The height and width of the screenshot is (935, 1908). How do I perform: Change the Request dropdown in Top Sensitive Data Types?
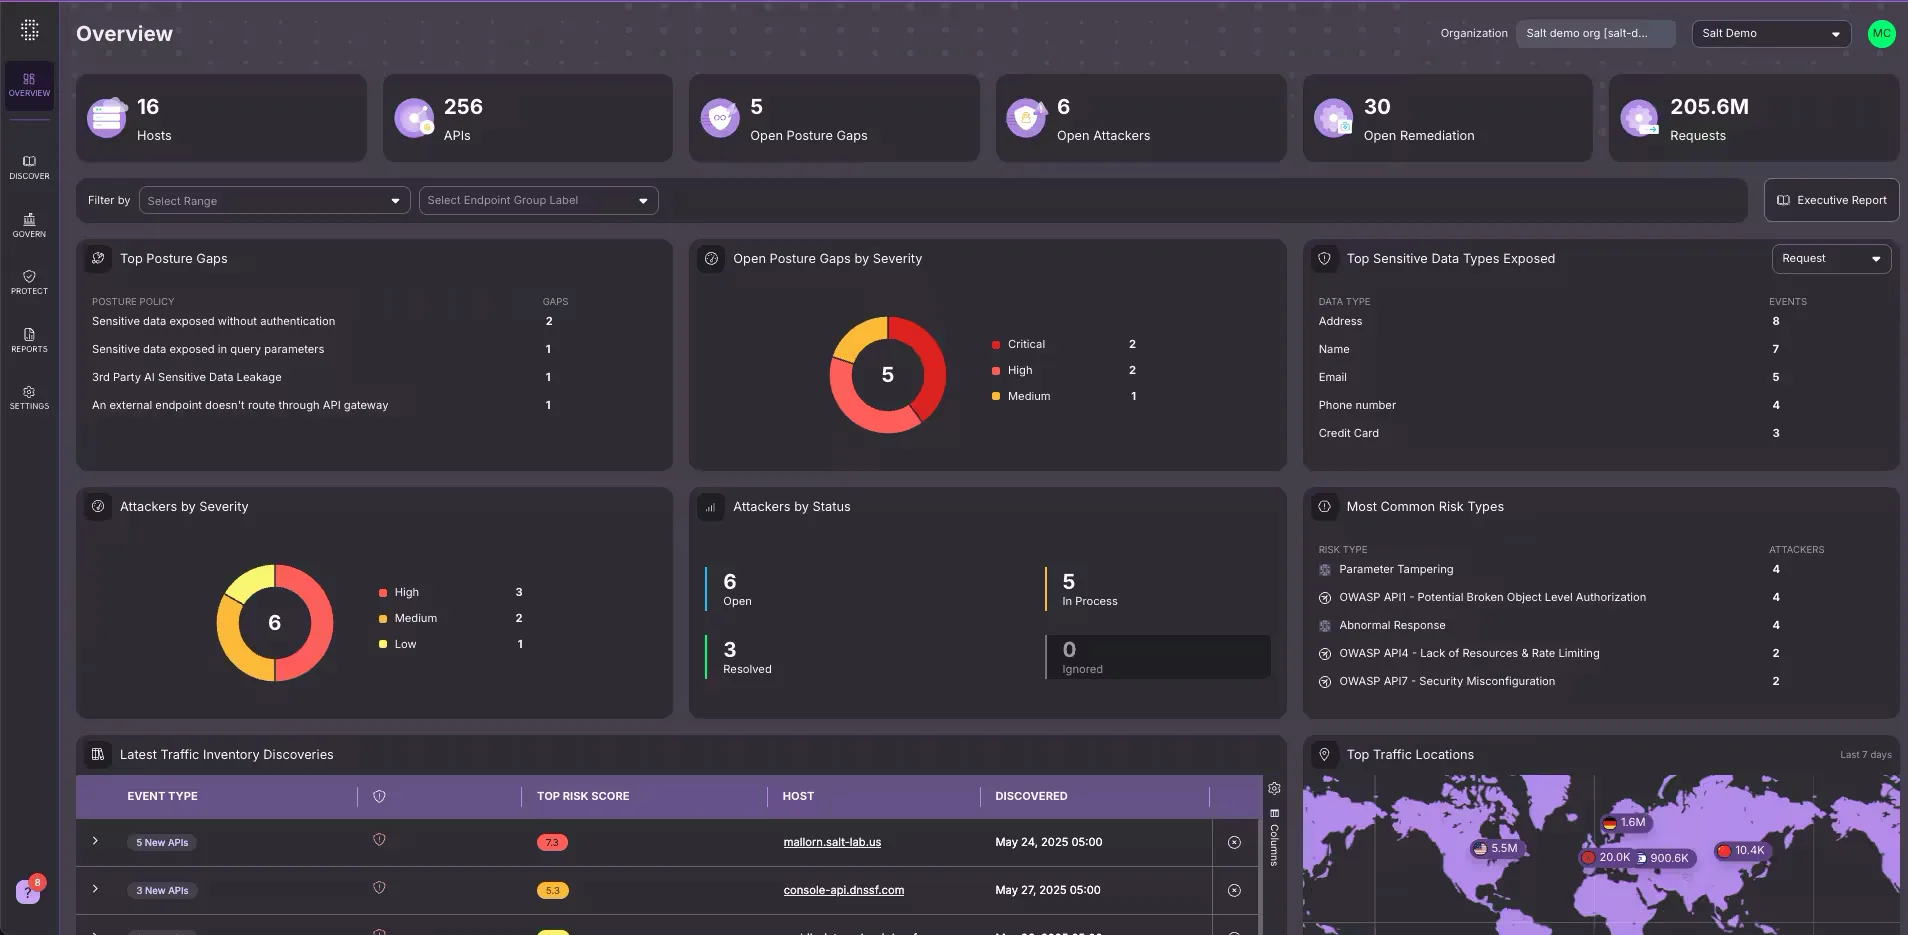1830,258
